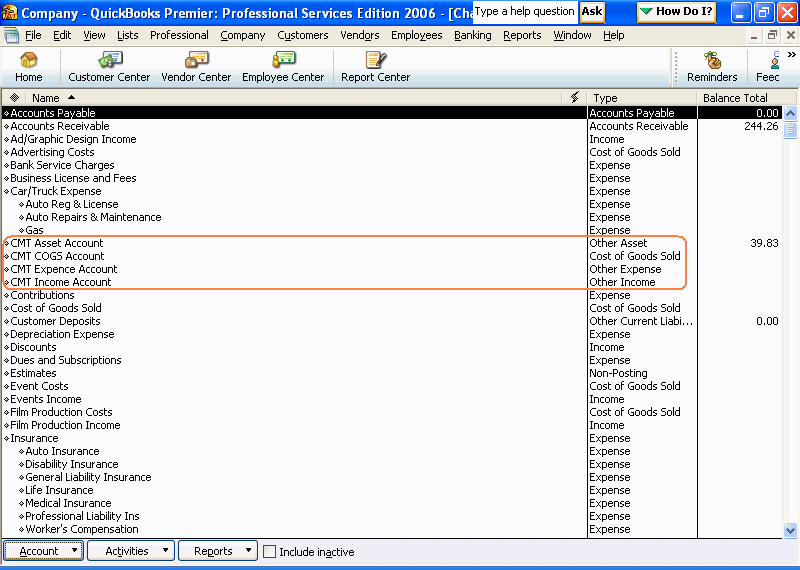Open the Home icon in toolbar
This screenshot has height=570, width=800.
pos(29,67)
